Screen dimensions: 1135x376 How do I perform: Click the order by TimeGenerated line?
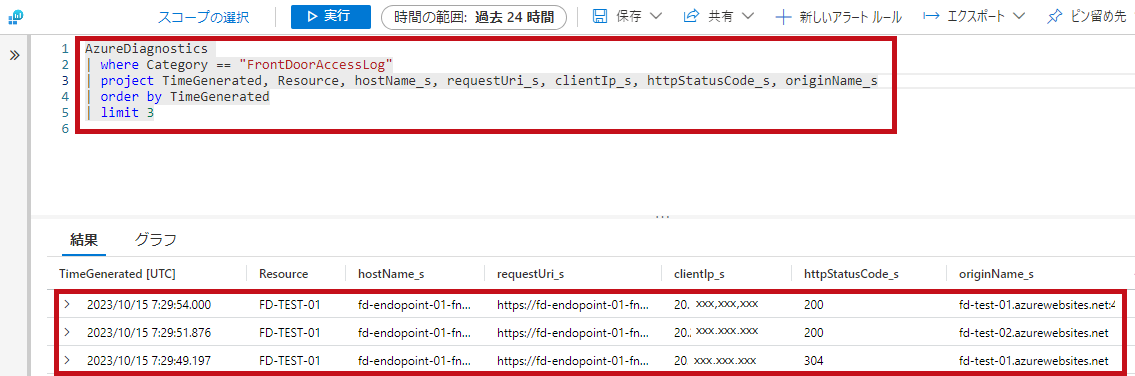(185, 97)
